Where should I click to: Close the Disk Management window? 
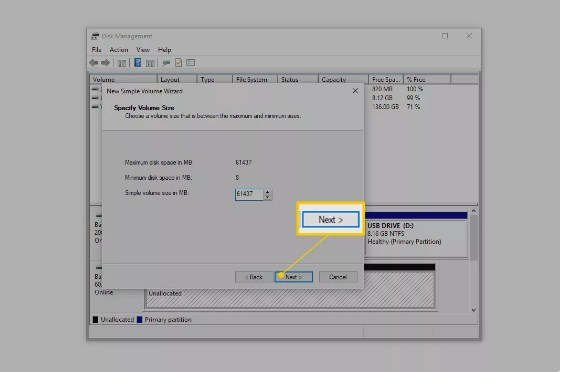469,36
